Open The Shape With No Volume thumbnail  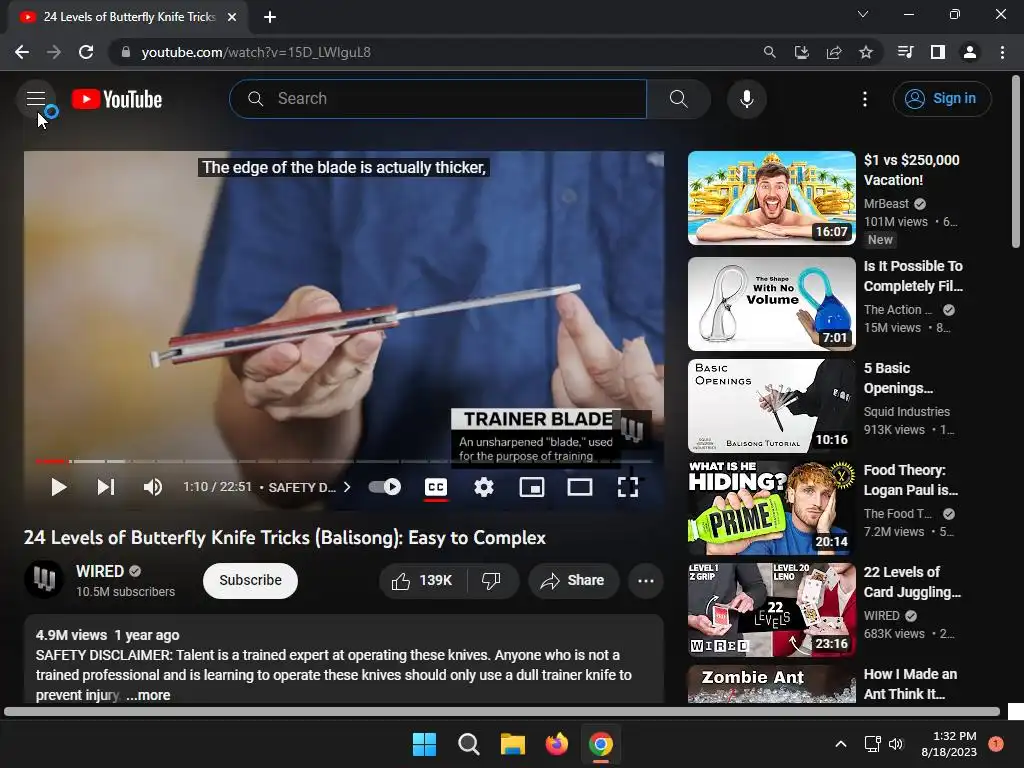(772, 304)
